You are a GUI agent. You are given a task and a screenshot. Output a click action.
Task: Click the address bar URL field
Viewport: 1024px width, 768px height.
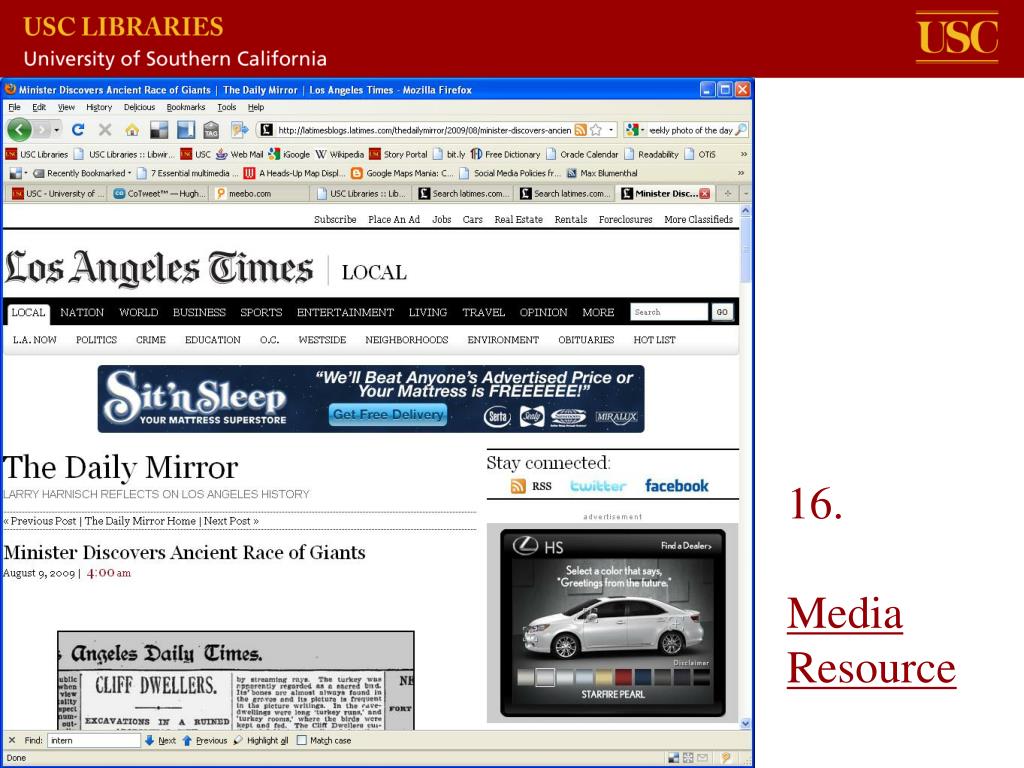[x=424, y=130]
